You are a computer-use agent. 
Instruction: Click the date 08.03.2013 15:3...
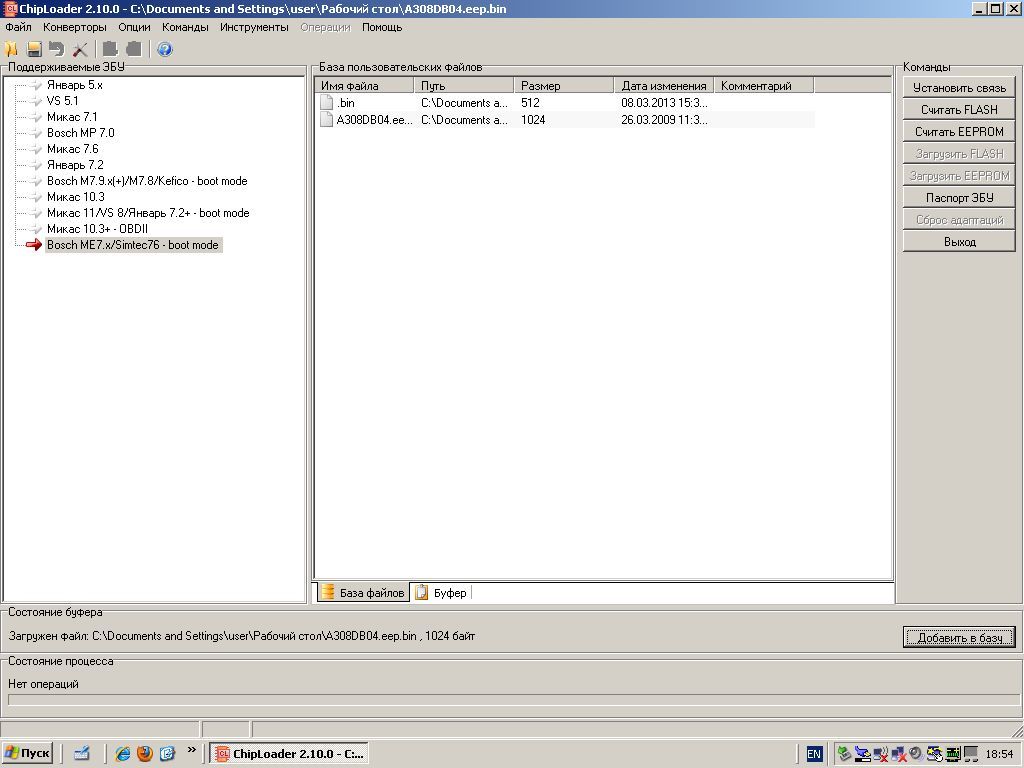pos(664,103)
